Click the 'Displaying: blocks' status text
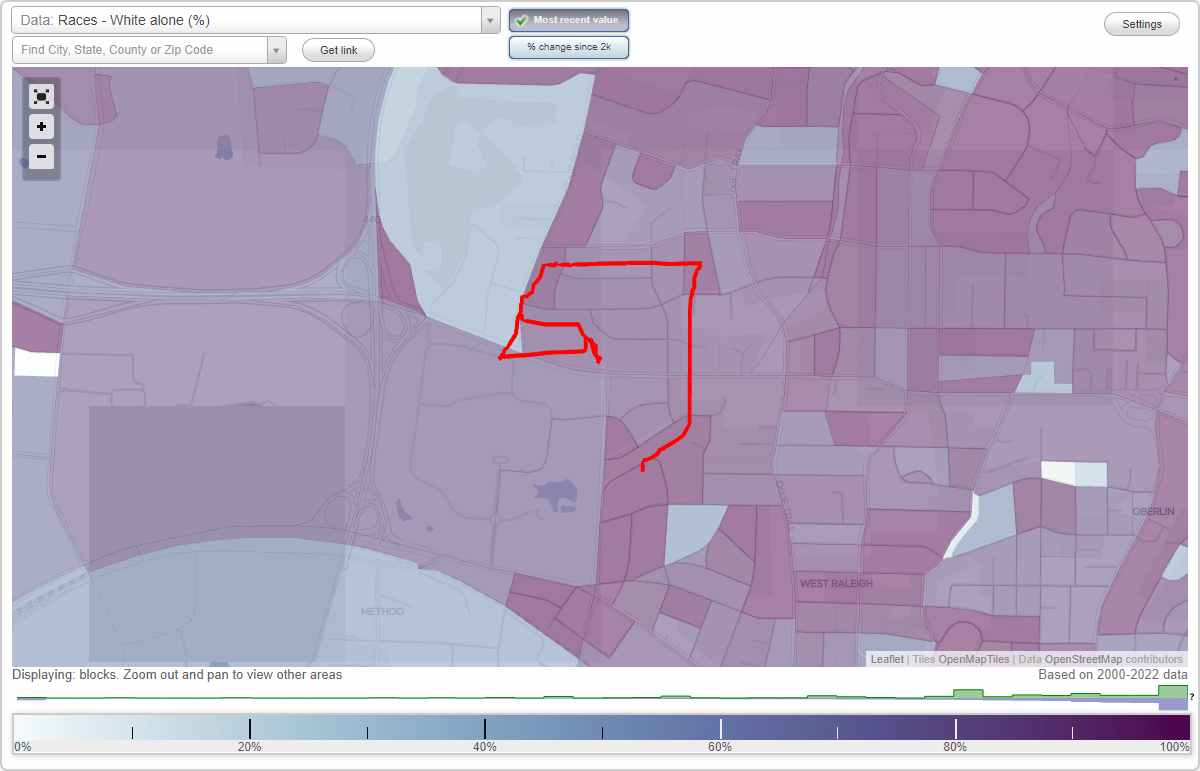The image size is (1200, 771). [177, 675]
